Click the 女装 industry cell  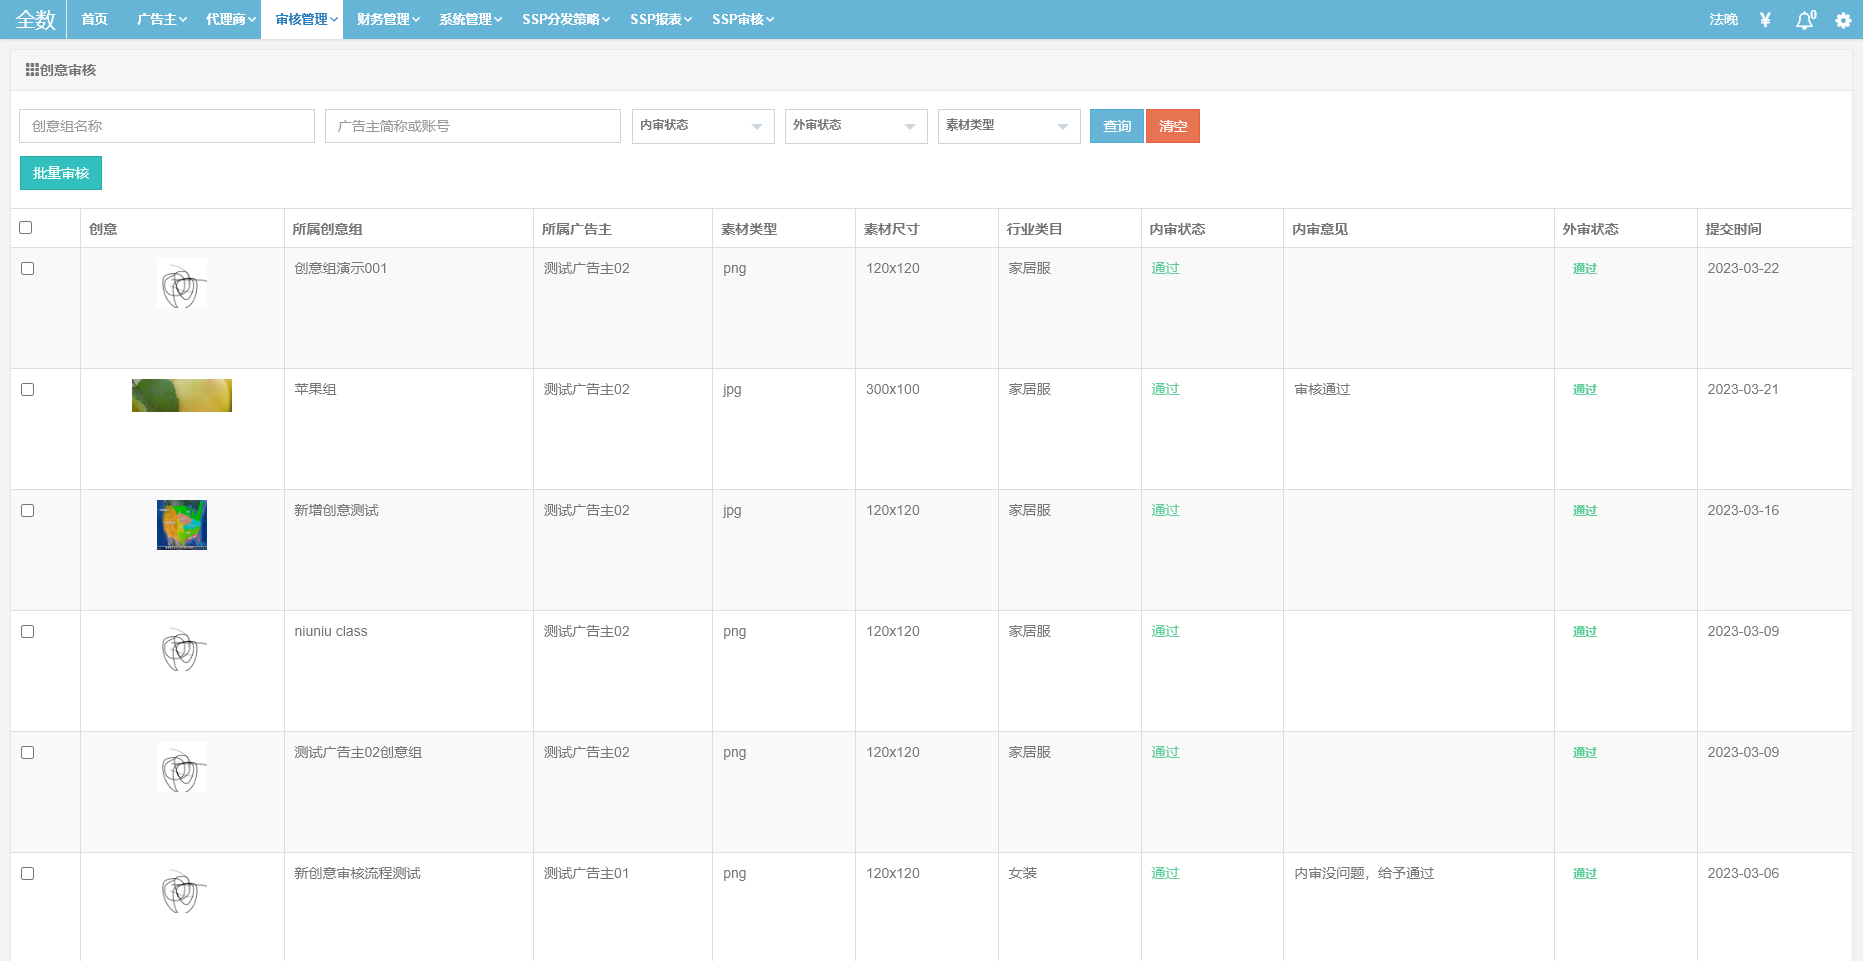pyautogui.click(x=1022, y=873)
